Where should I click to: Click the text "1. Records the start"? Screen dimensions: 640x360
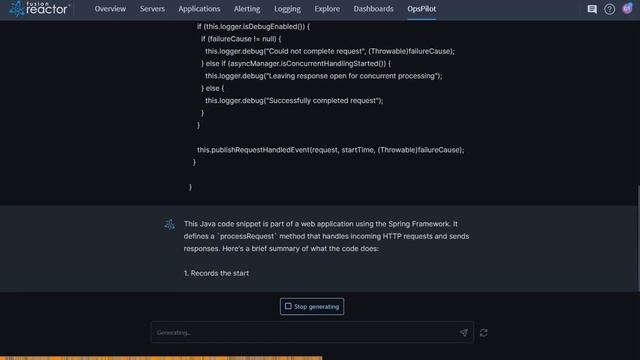pyautogui.click(x=216, y=273)
